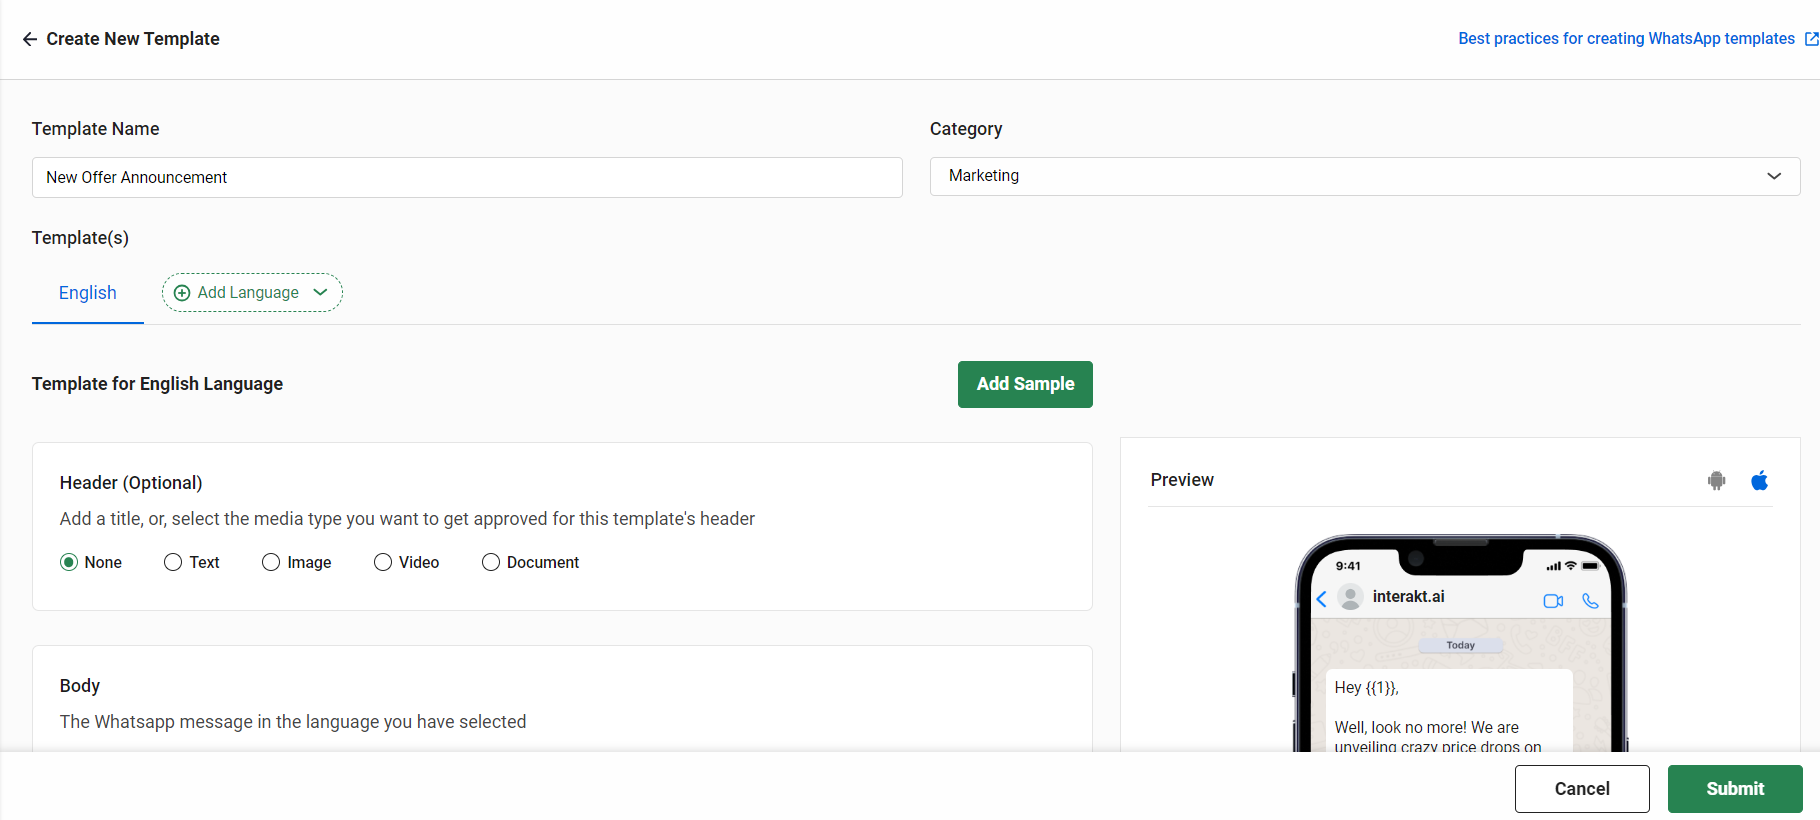
Task: Click the plus icon inside Add Language
Action: pos(181,292)
